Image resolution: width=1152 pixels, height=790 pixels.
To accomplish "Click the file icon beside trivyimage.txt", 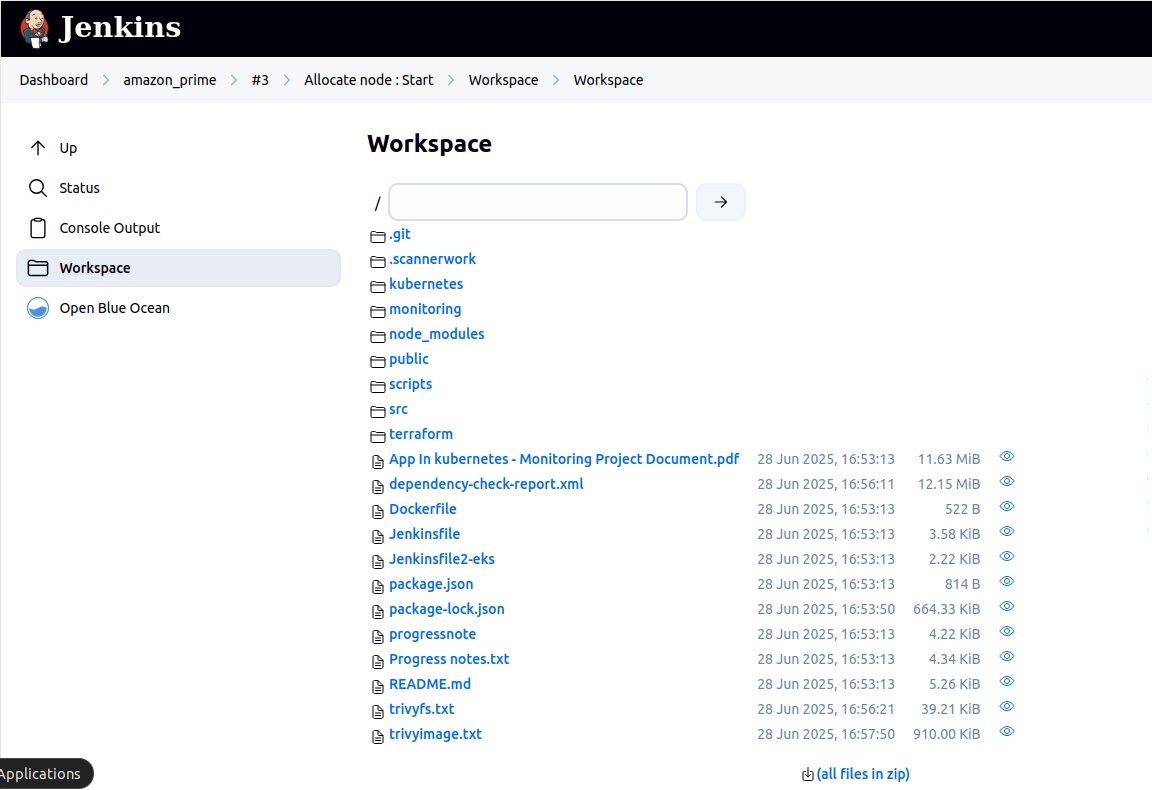I will 378,736.
